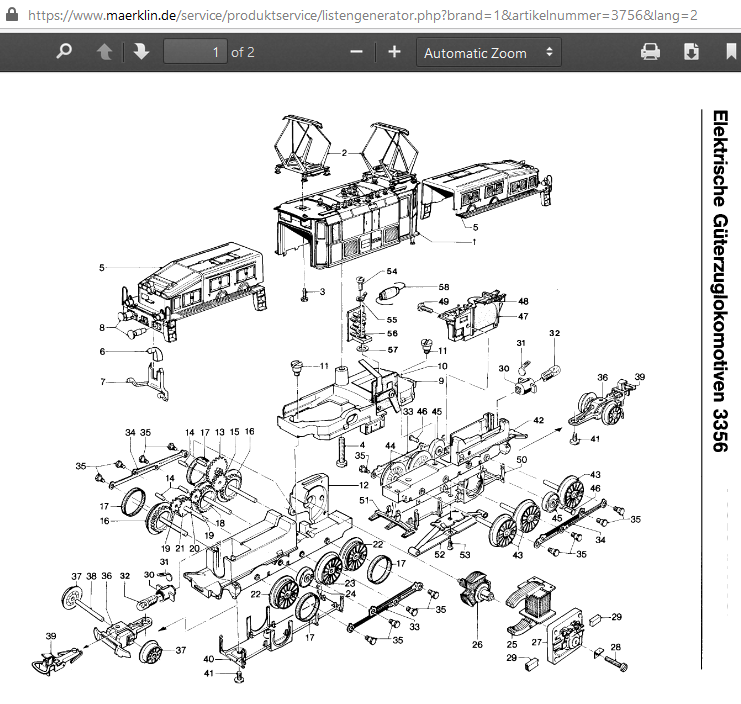Screen dimensions: 741x704
Task: Click part label 24 below label 23
Action: coord(351,594)
